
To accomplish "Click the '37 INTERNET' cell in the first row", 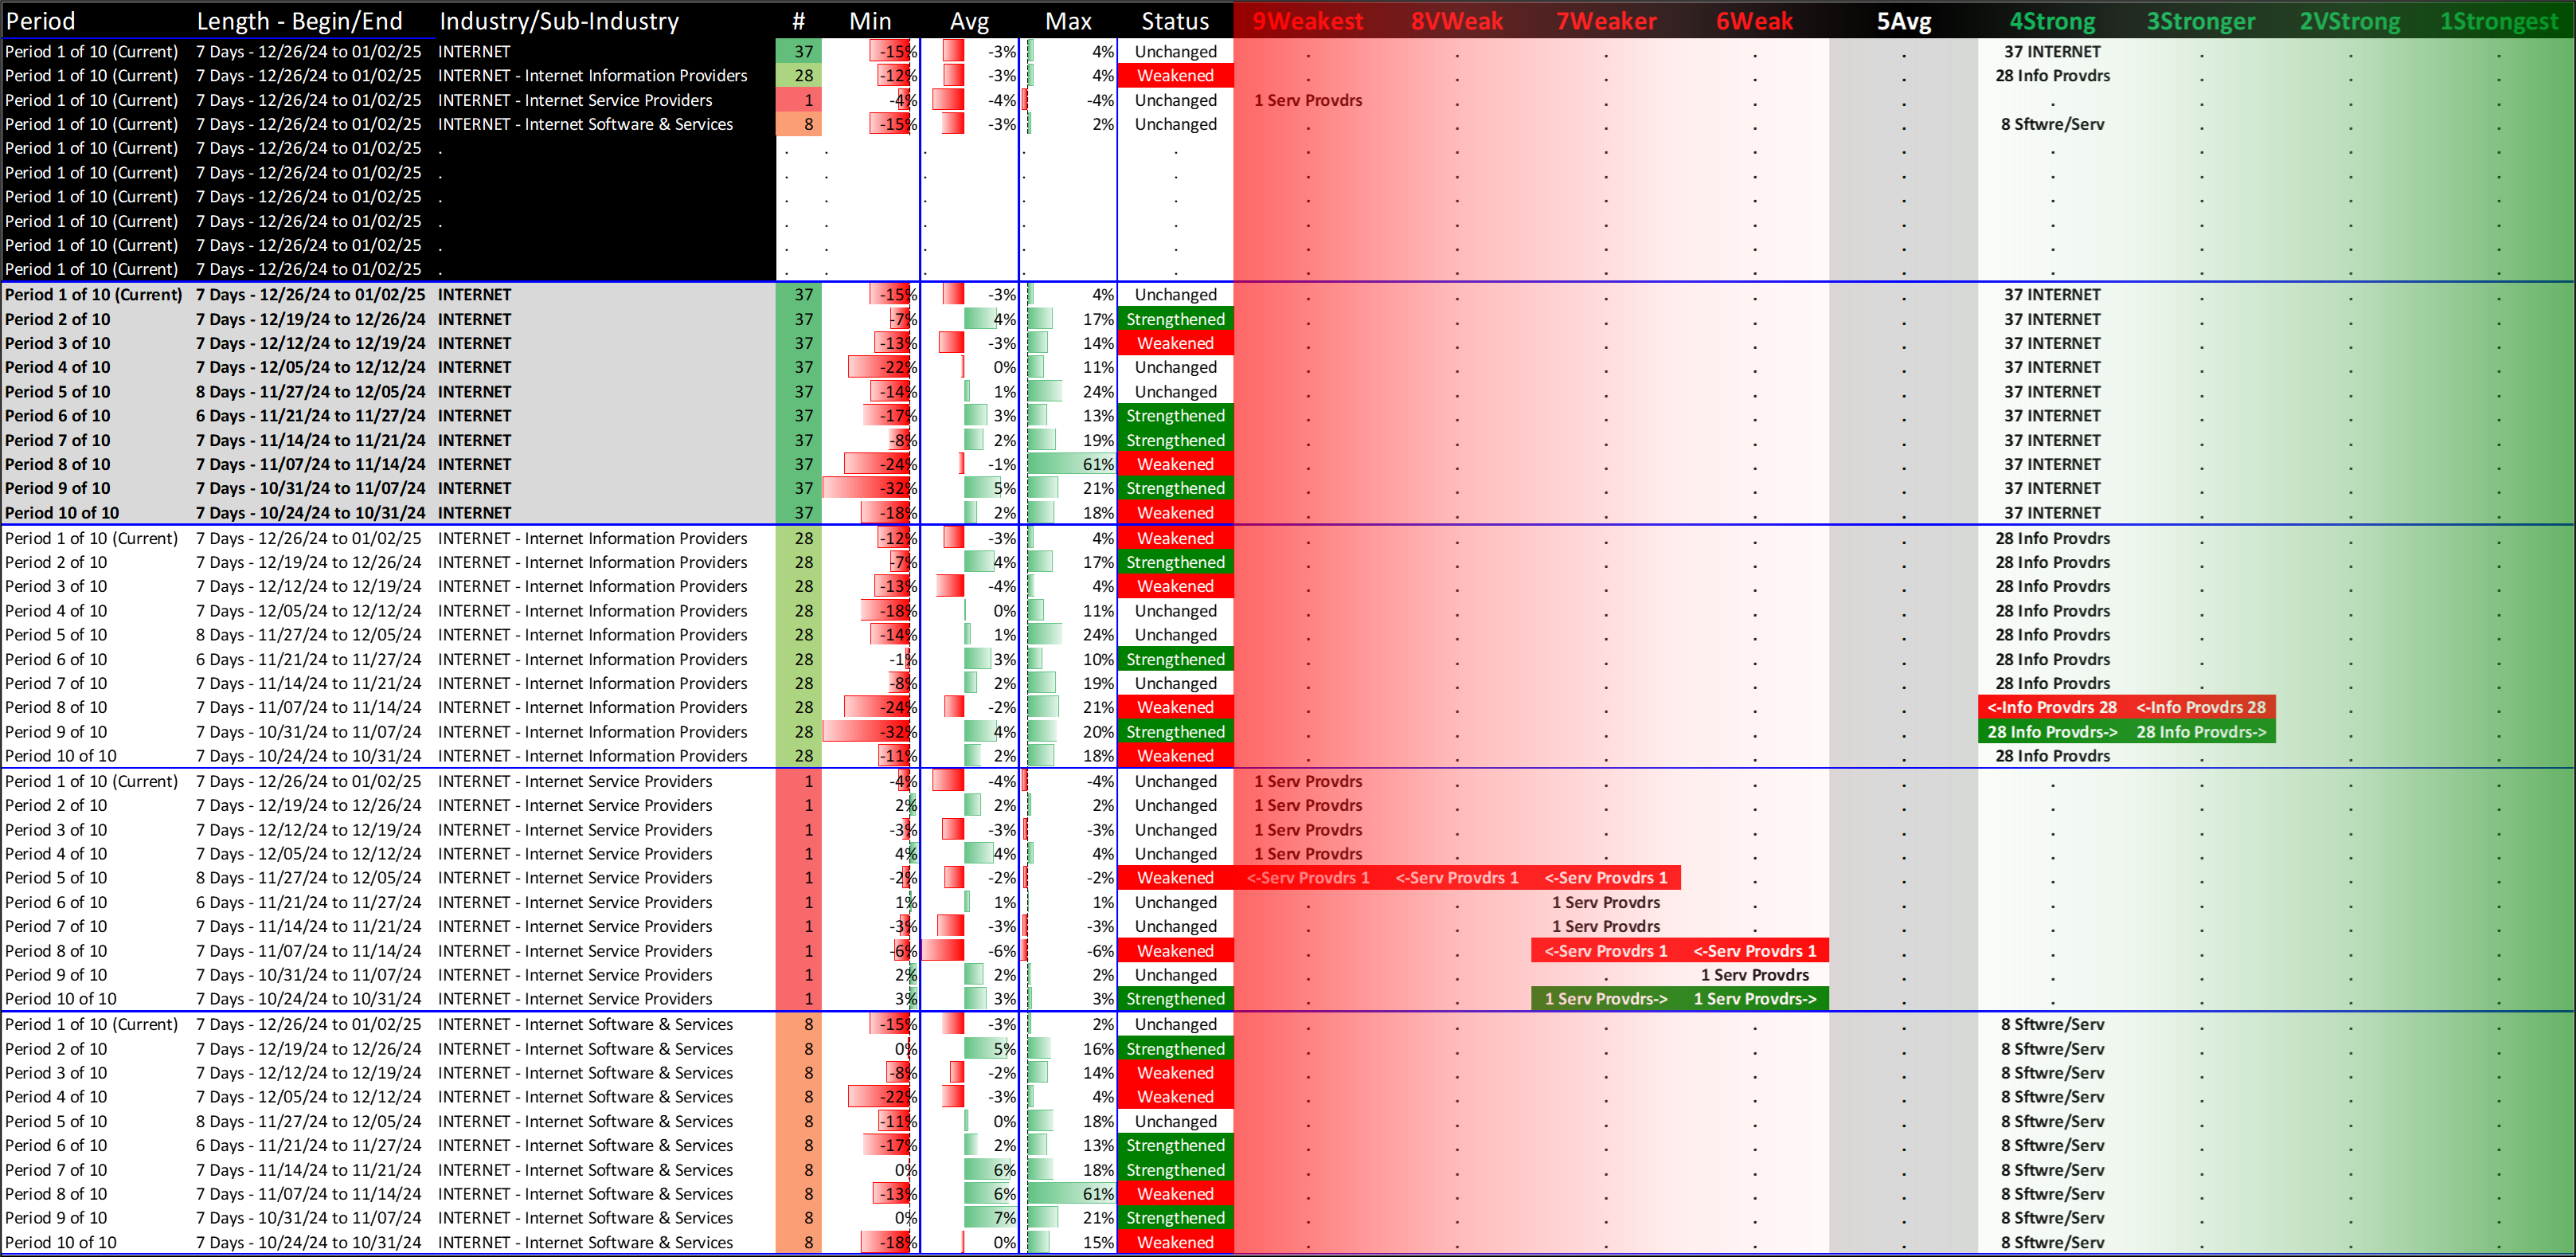I will pyautogui.click(x=2052, y=51).
